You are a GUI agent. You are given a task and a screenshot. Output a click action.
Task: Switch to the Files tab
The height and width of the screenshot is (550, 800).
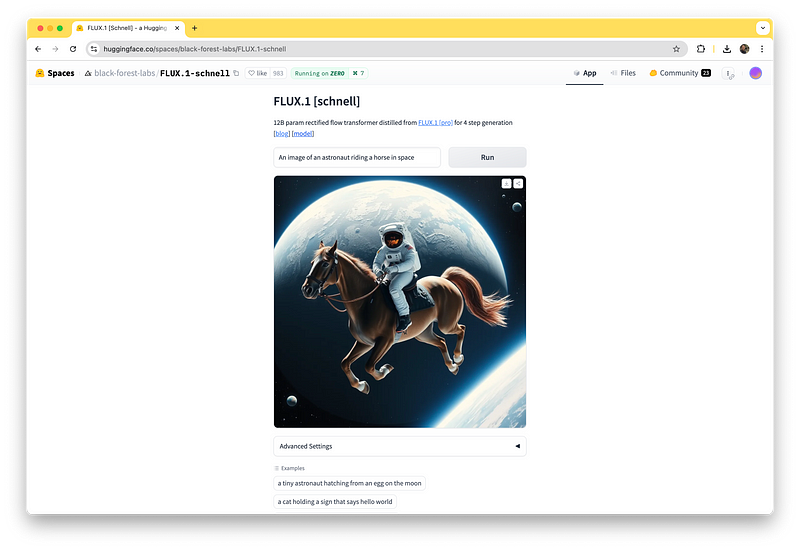click(x=623, y=73)
